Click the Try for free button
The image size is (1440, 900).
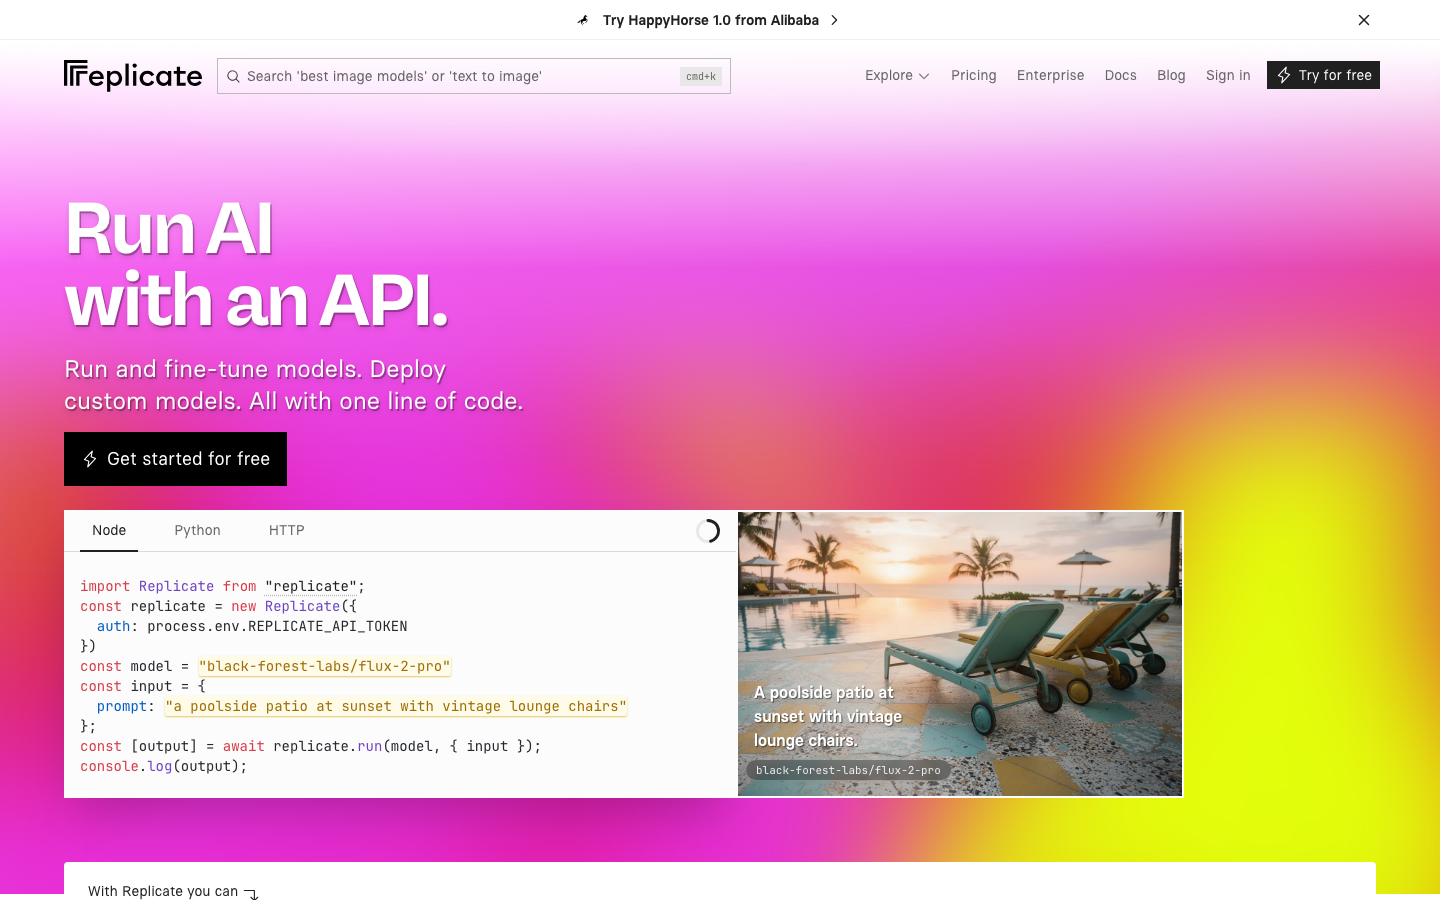click(1323, 75)
